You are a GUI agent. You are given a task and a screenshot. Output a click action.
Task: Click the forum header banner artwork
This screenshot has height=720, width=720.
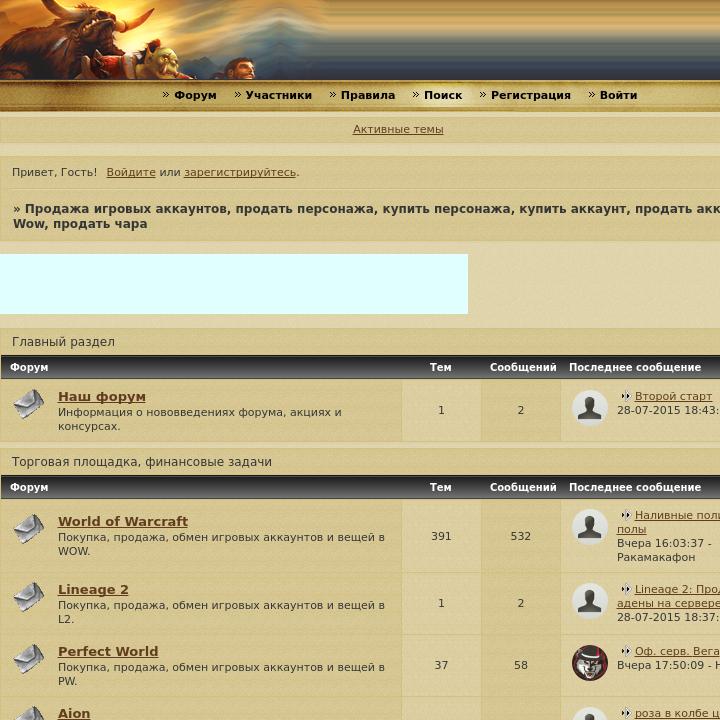(x=360, y=39)
